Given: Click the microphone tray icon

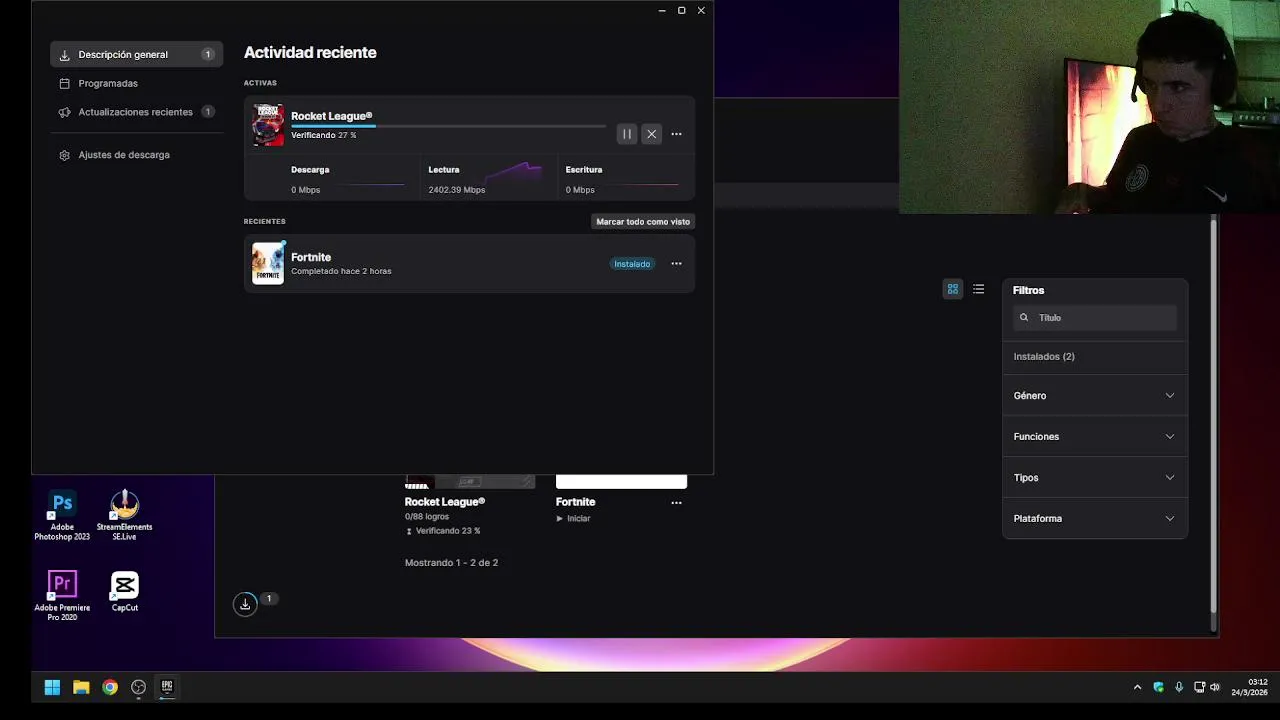Looking at the screenshot, I should (1179, 687).
